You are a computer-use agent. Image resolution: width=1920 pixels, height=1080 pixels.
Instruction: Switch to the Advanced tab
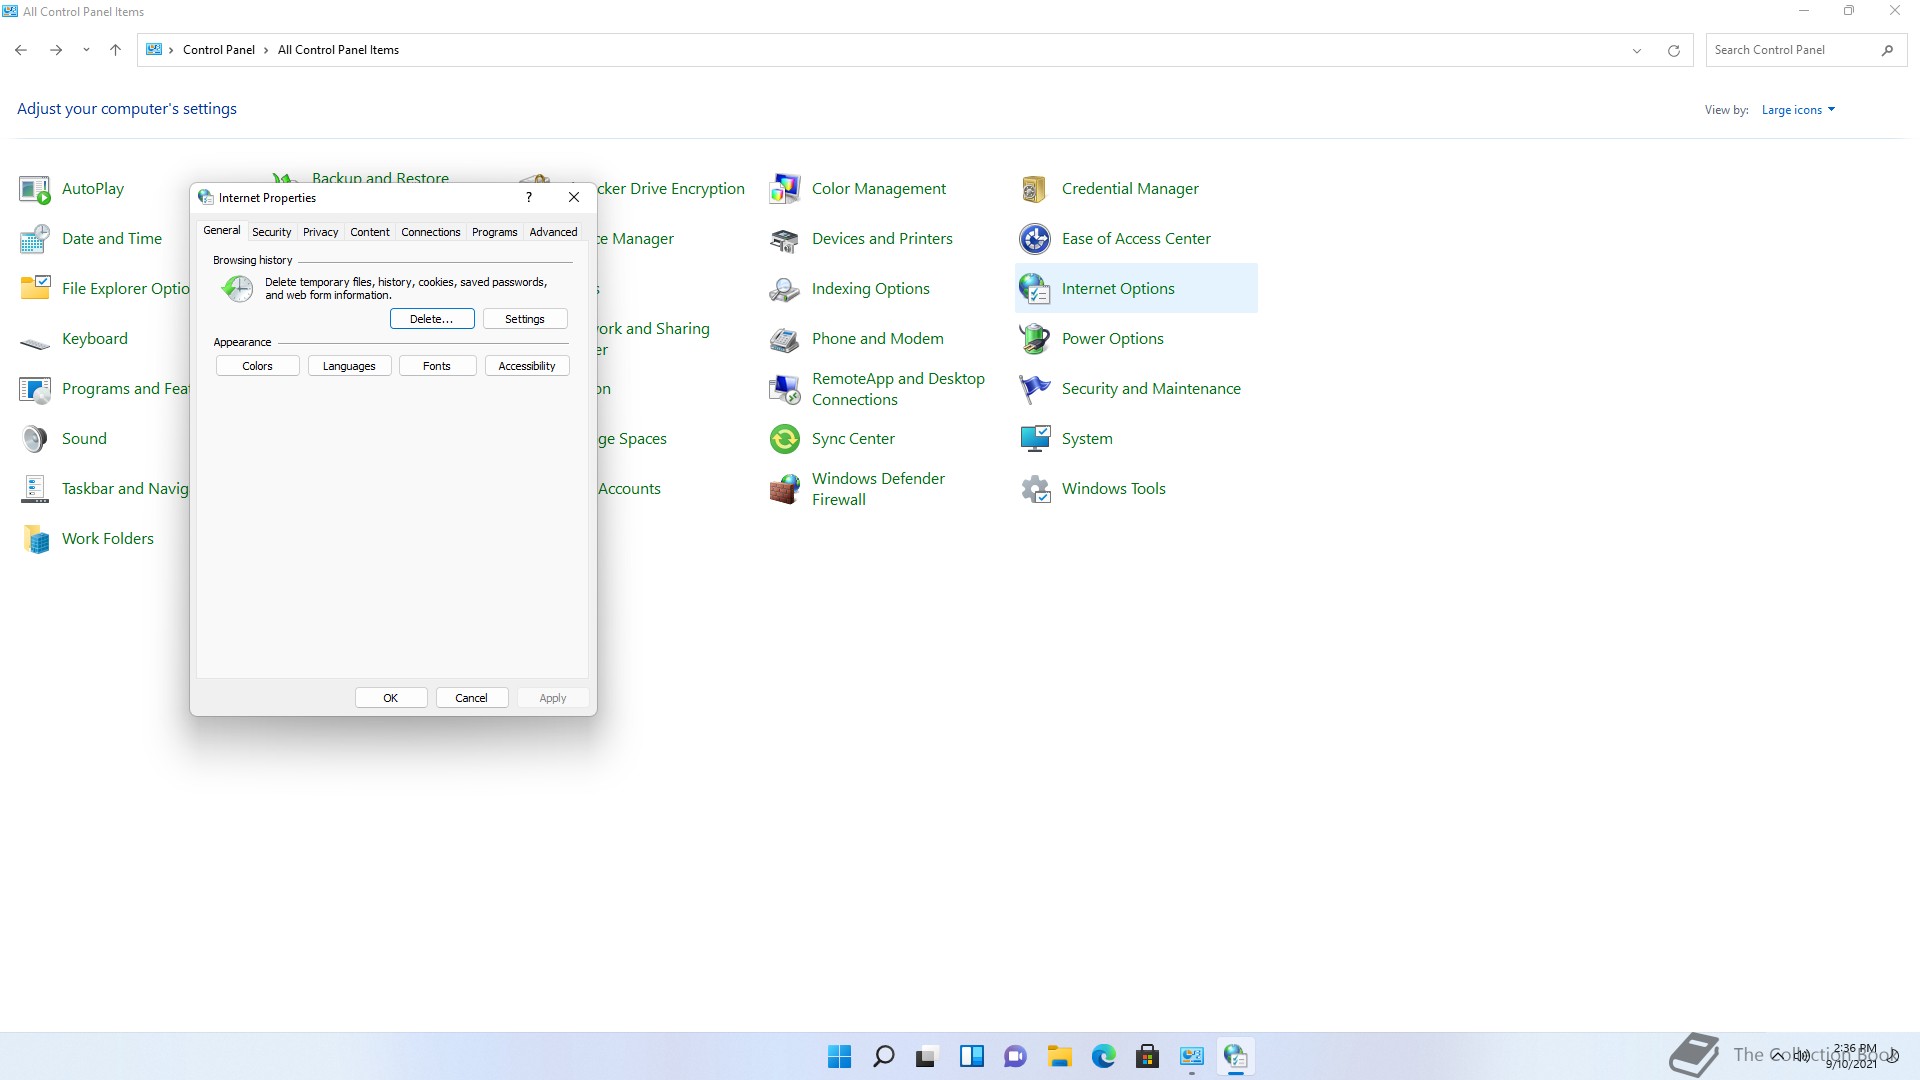(553, 232)
